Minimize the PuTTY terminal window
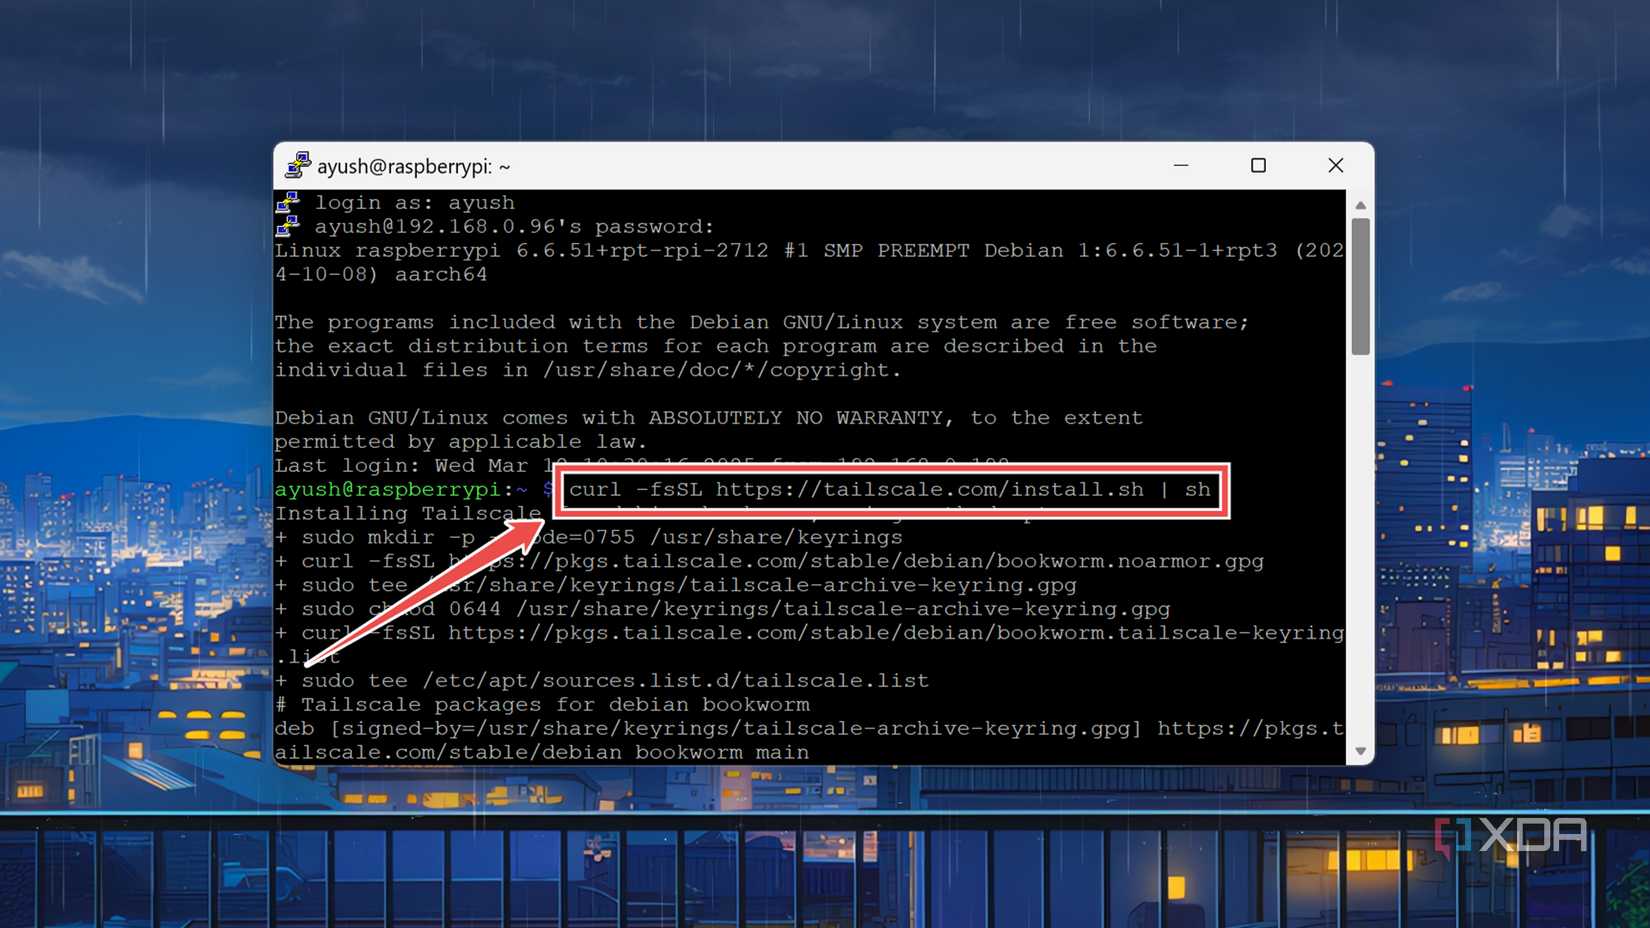The image size is (1650, 928). (x=1181, y=165)
